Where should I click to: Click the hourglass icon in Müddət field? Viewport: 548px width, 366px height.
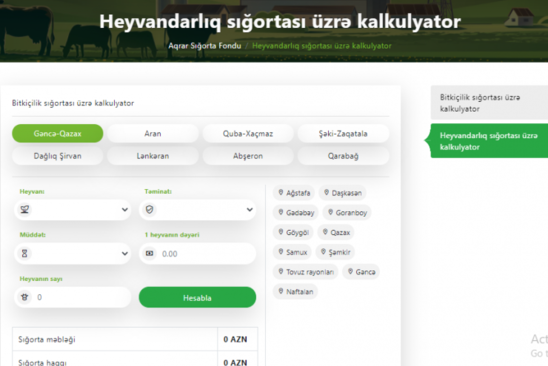(24, 253)
